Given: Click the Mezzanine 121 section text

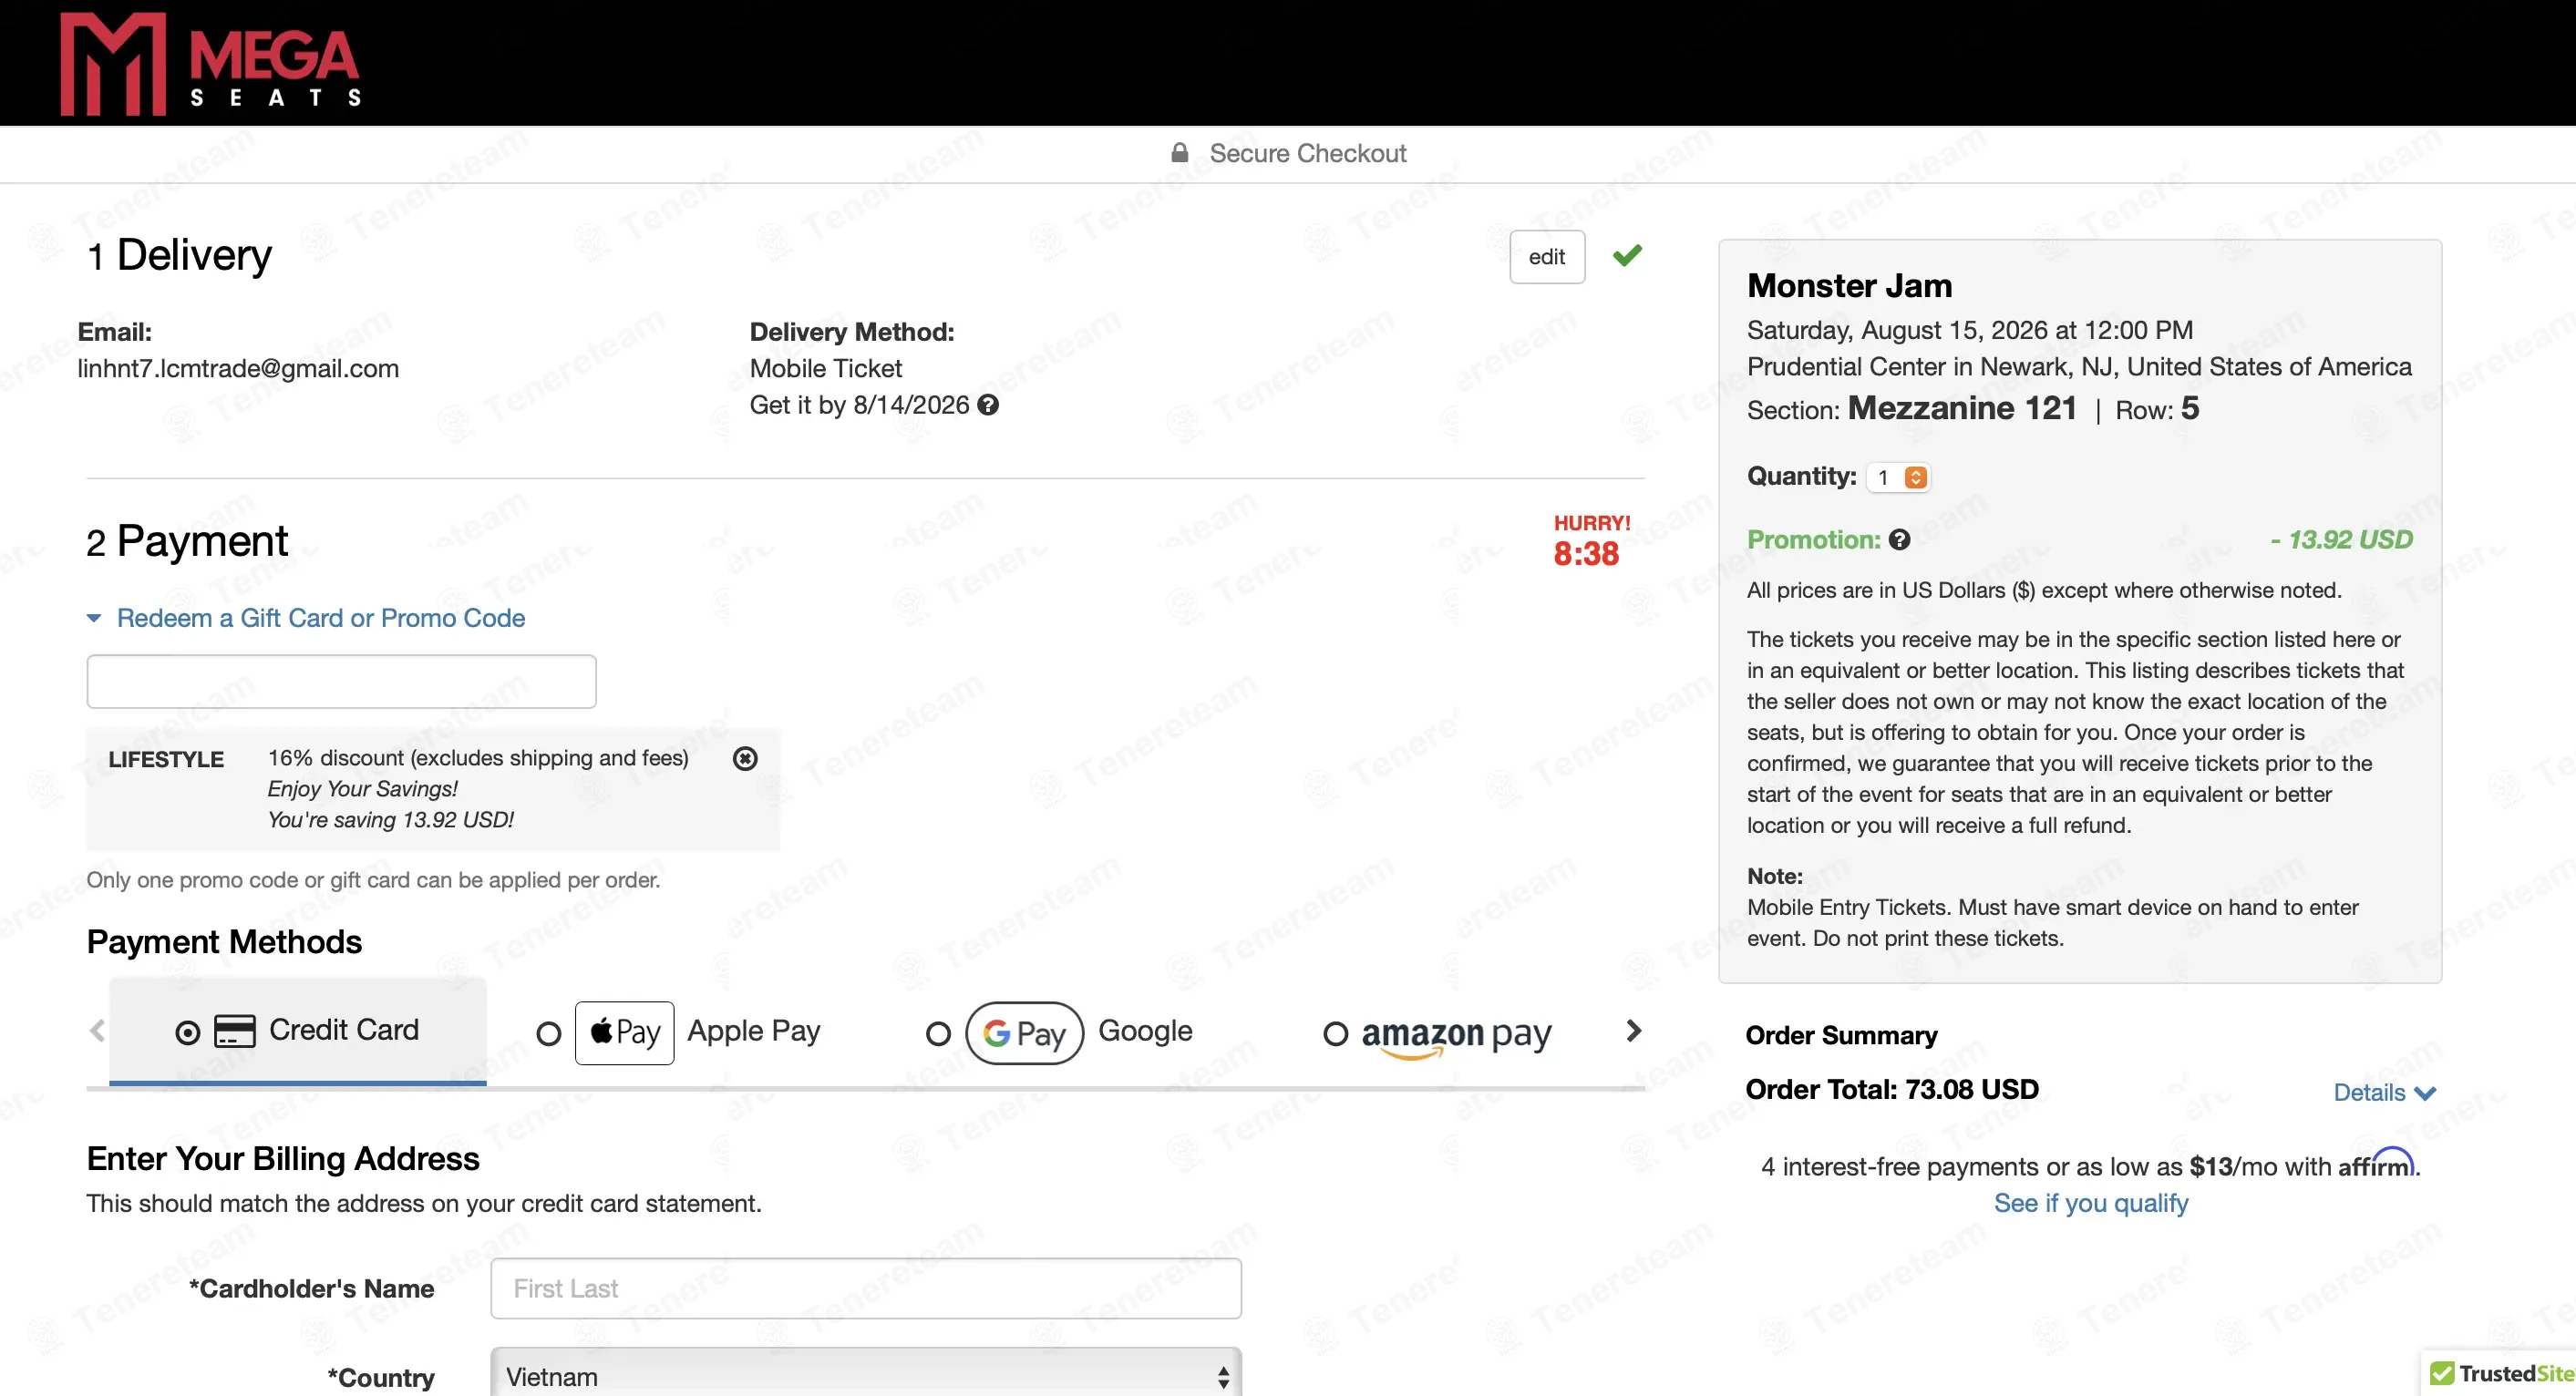Looking at the screenshot, I should click(1962, 408).
